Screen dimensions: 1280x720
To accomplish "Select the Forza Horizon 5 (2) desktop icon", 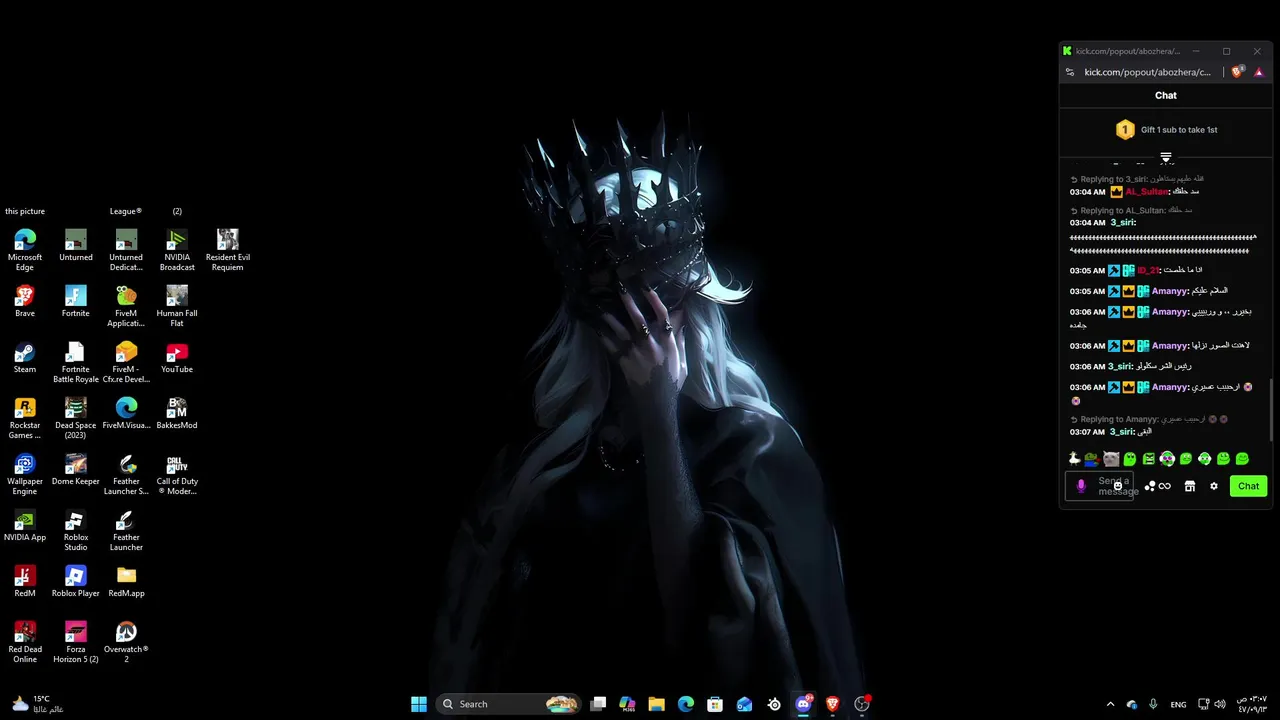I will (76, 642).
